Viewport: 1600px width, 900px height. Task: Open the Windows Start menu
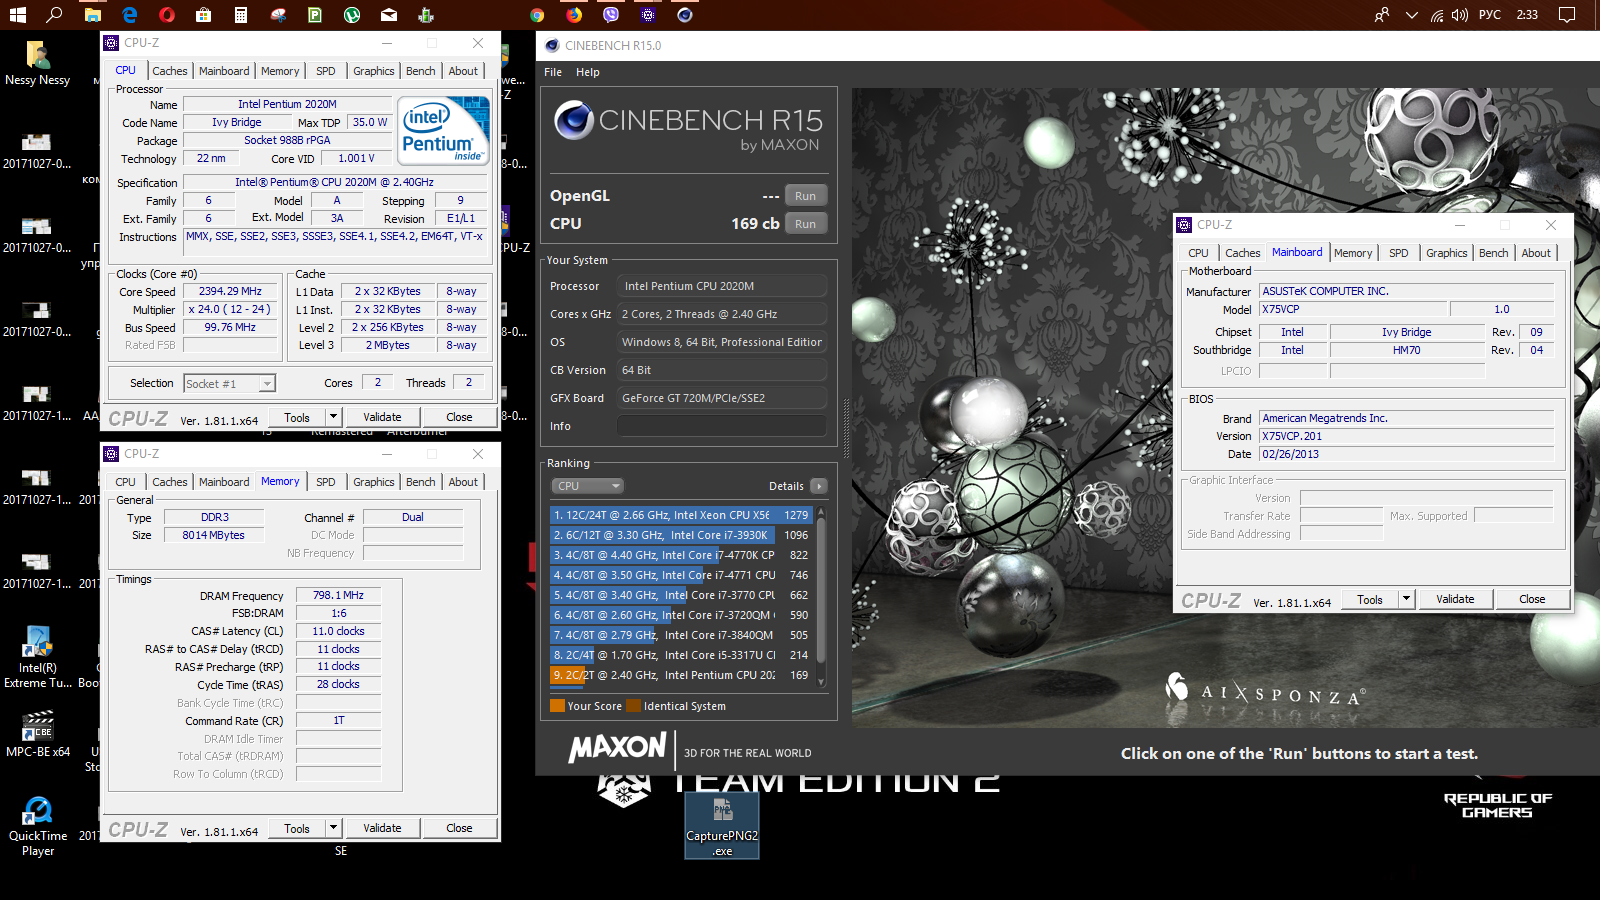pyautogui.click(x=17, y=15)
